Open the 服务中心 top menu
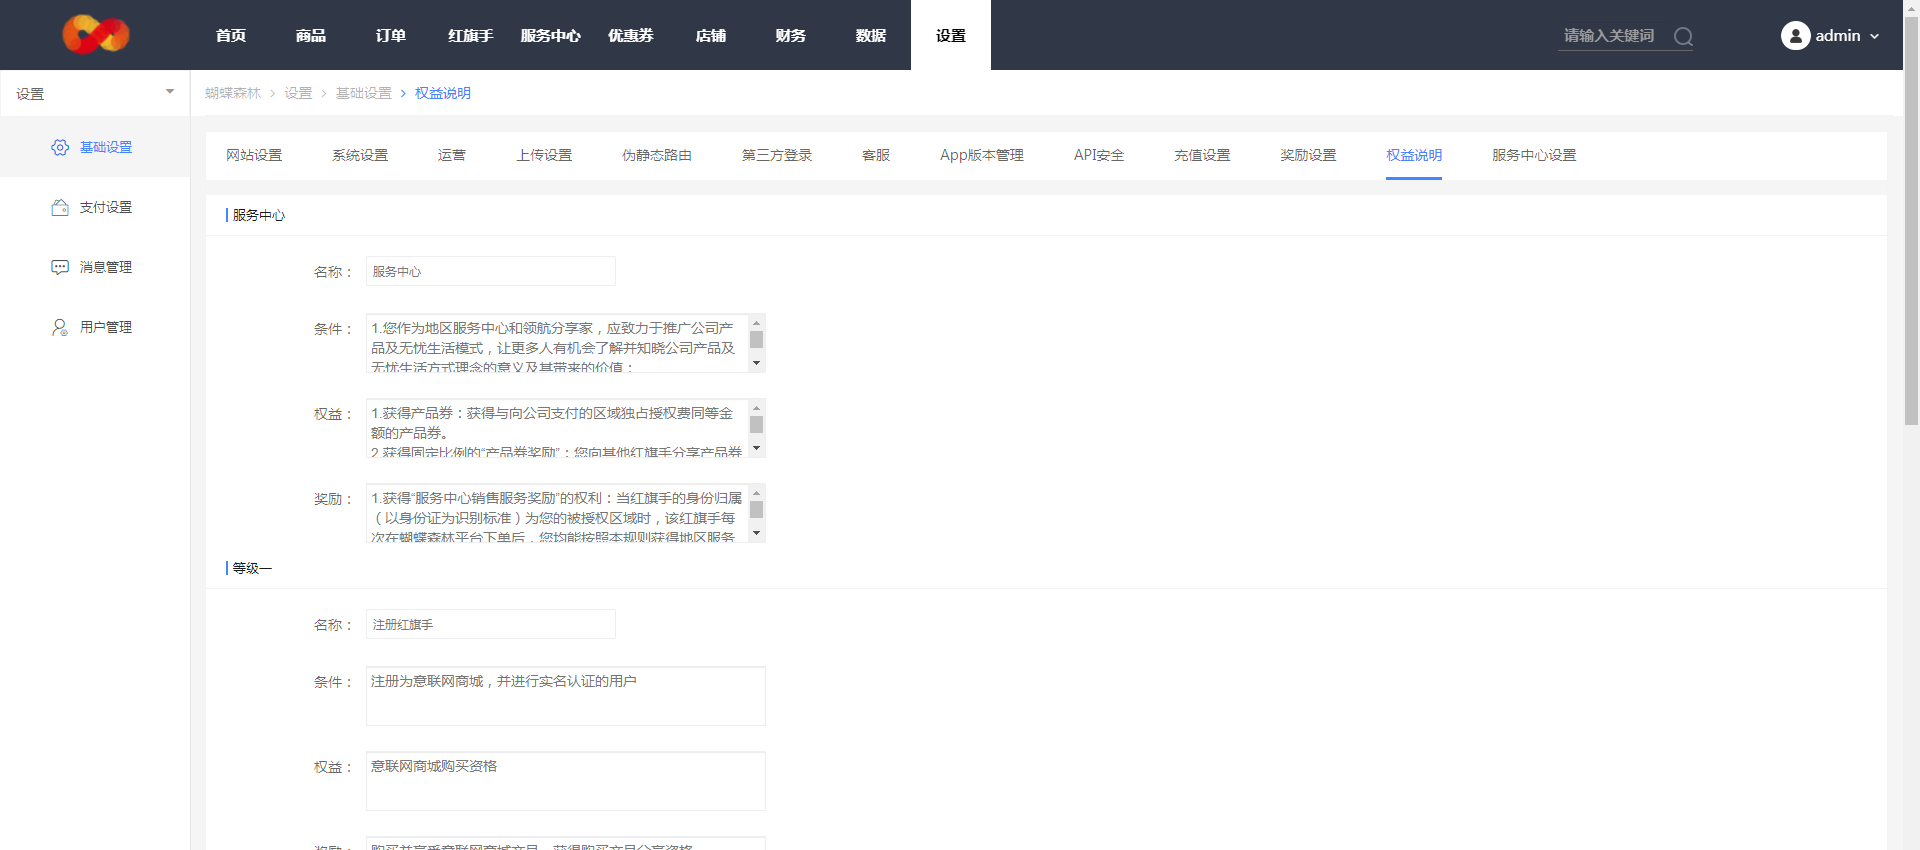 coord(551,35)
